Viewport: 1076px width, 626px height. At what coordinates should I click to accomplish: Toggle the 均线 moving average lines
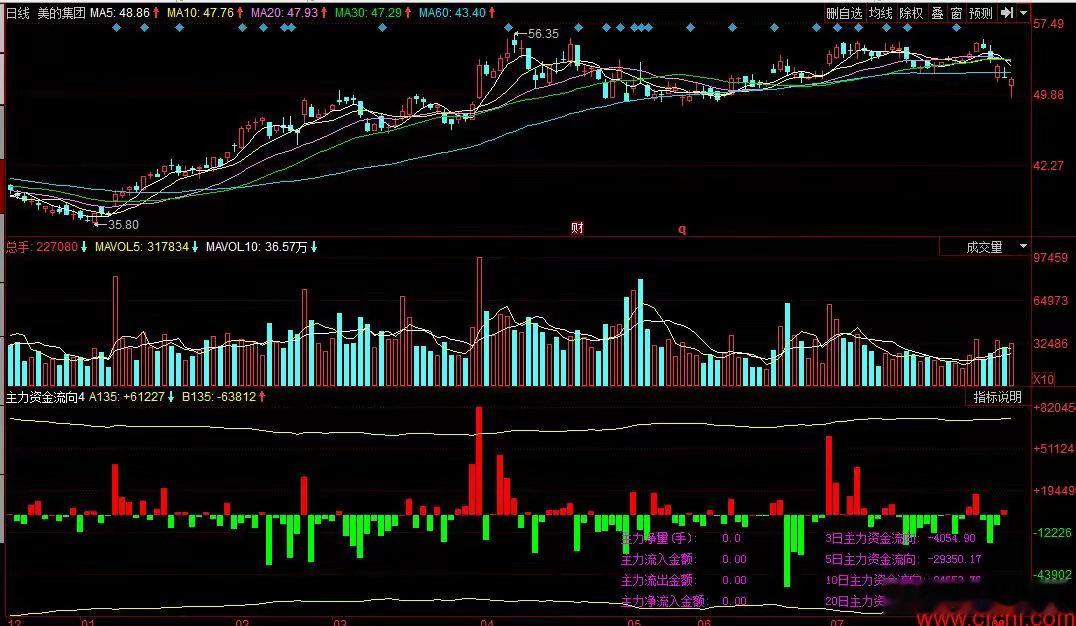click(x=880, y=12)
